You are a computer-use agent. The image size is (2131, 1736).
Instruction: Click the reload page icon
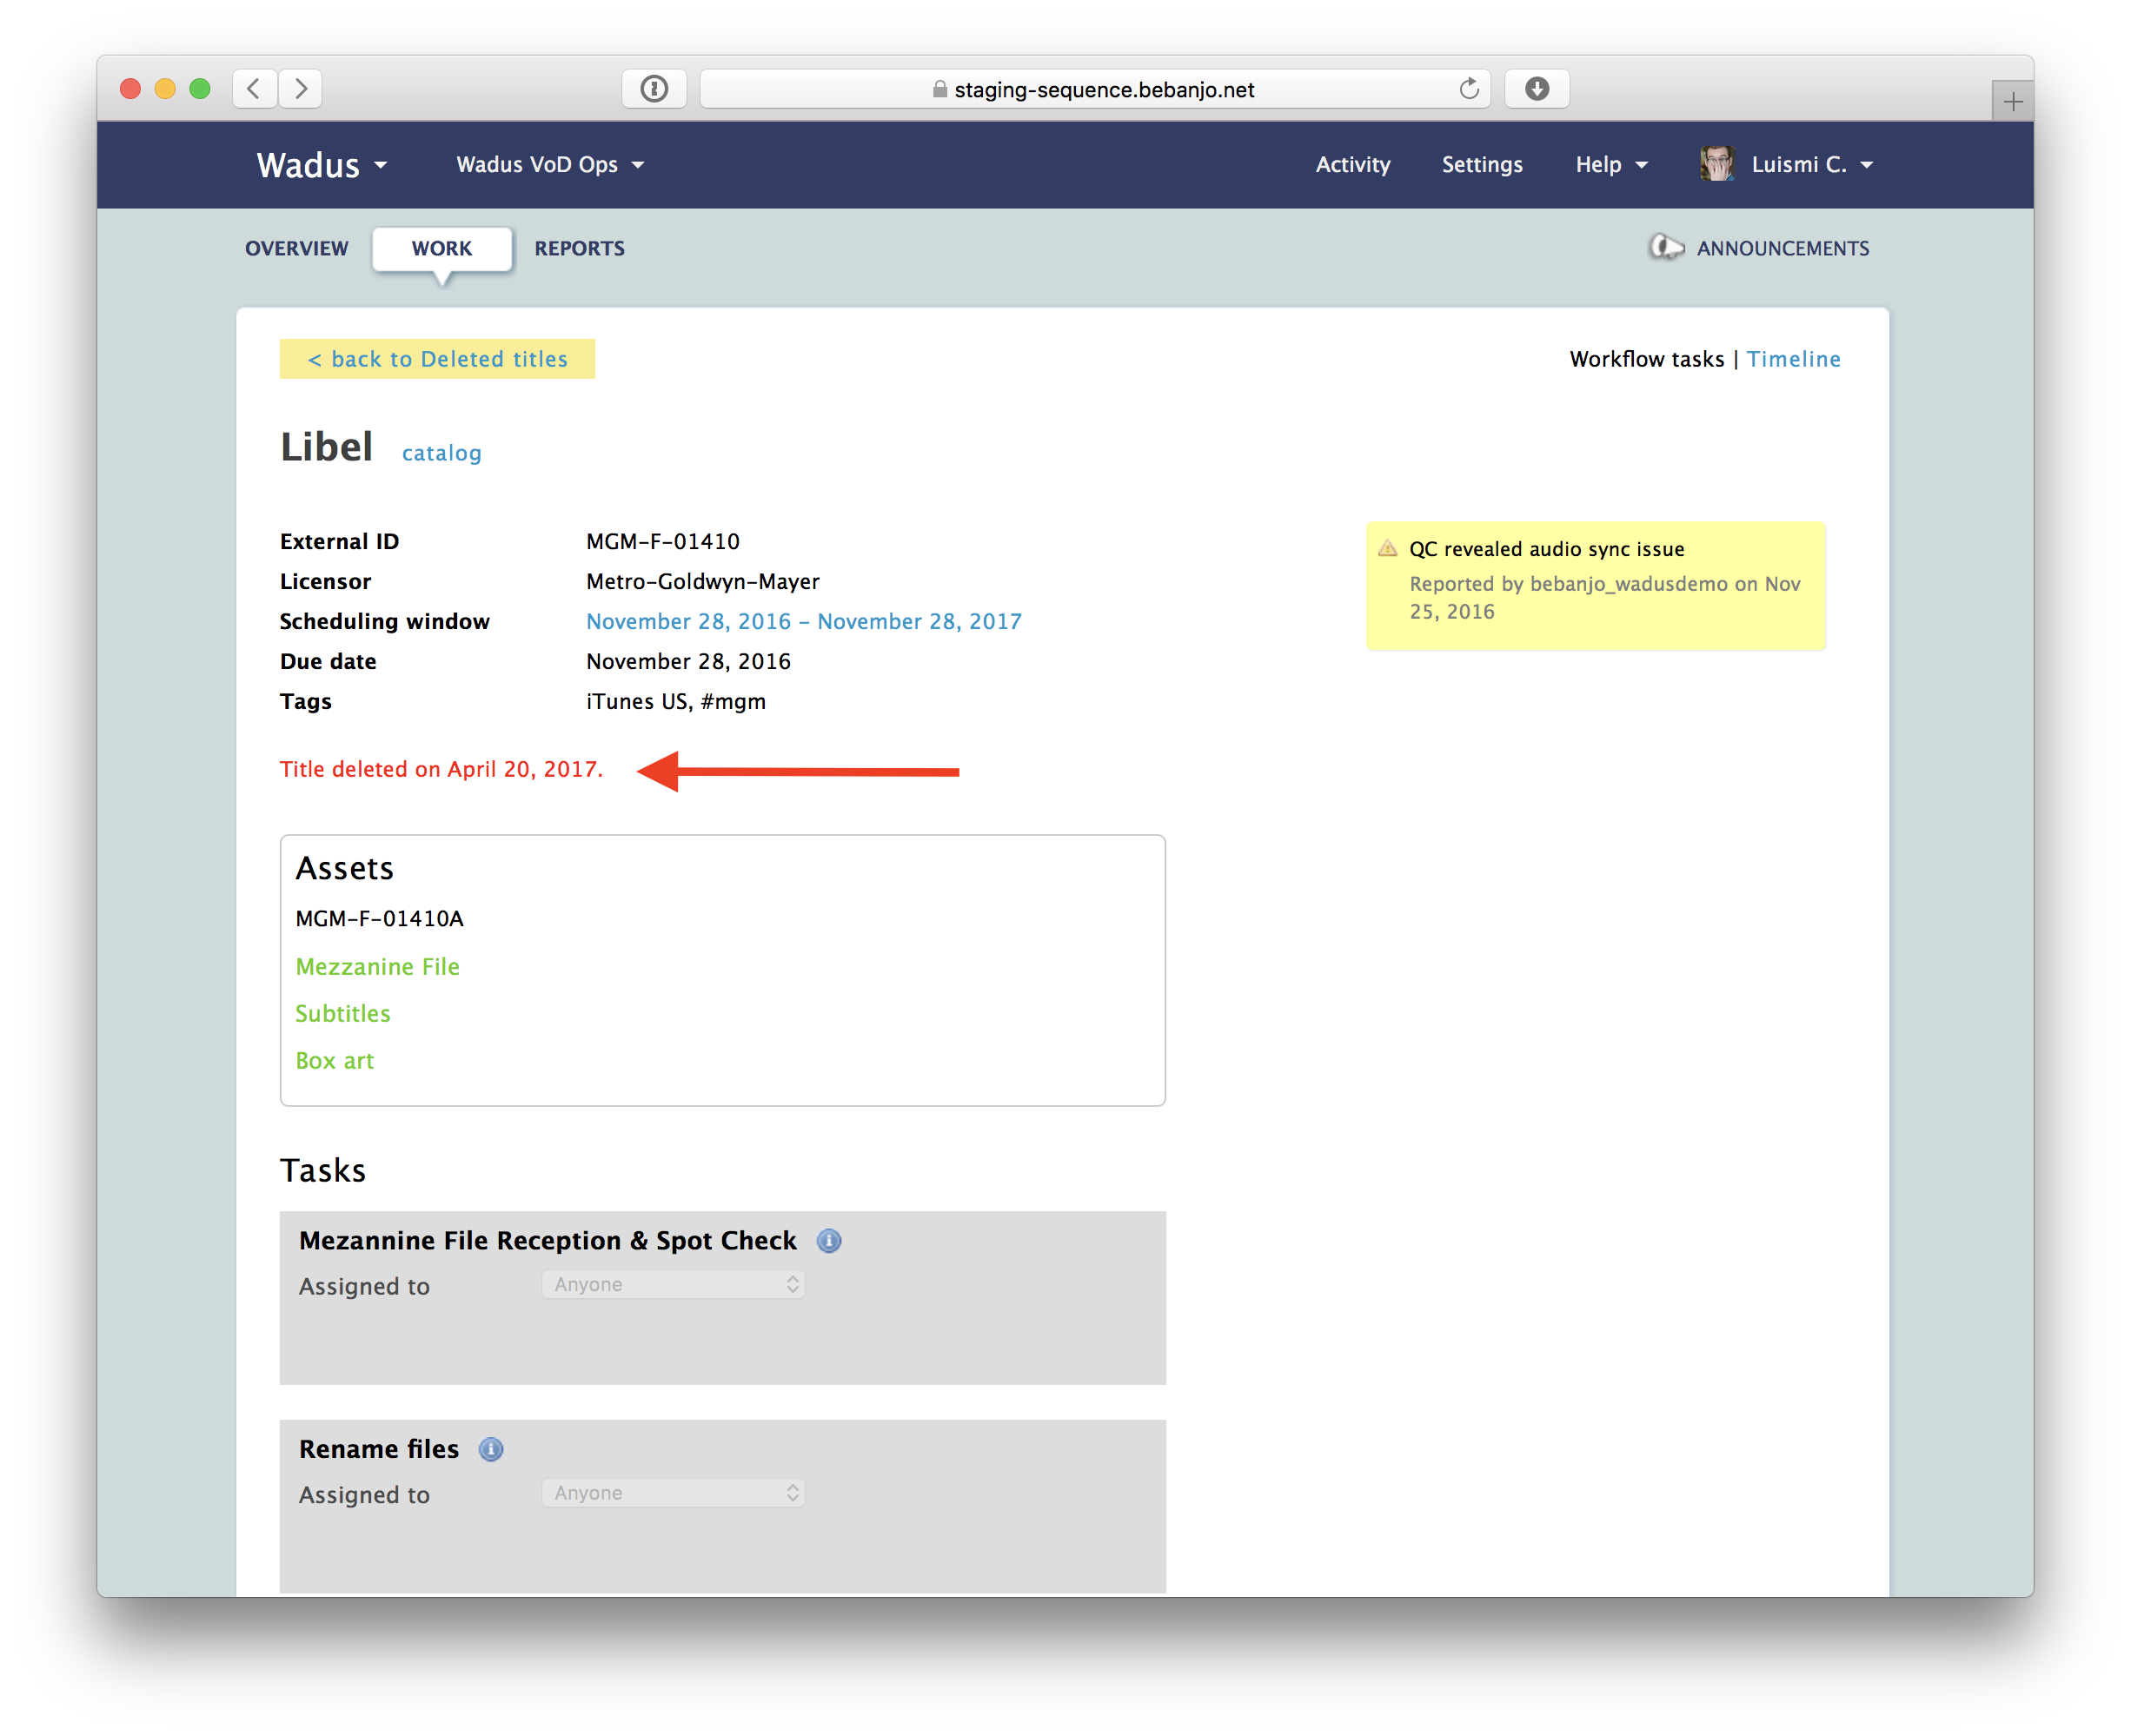pyautogui.click(x=1468, y=89)
